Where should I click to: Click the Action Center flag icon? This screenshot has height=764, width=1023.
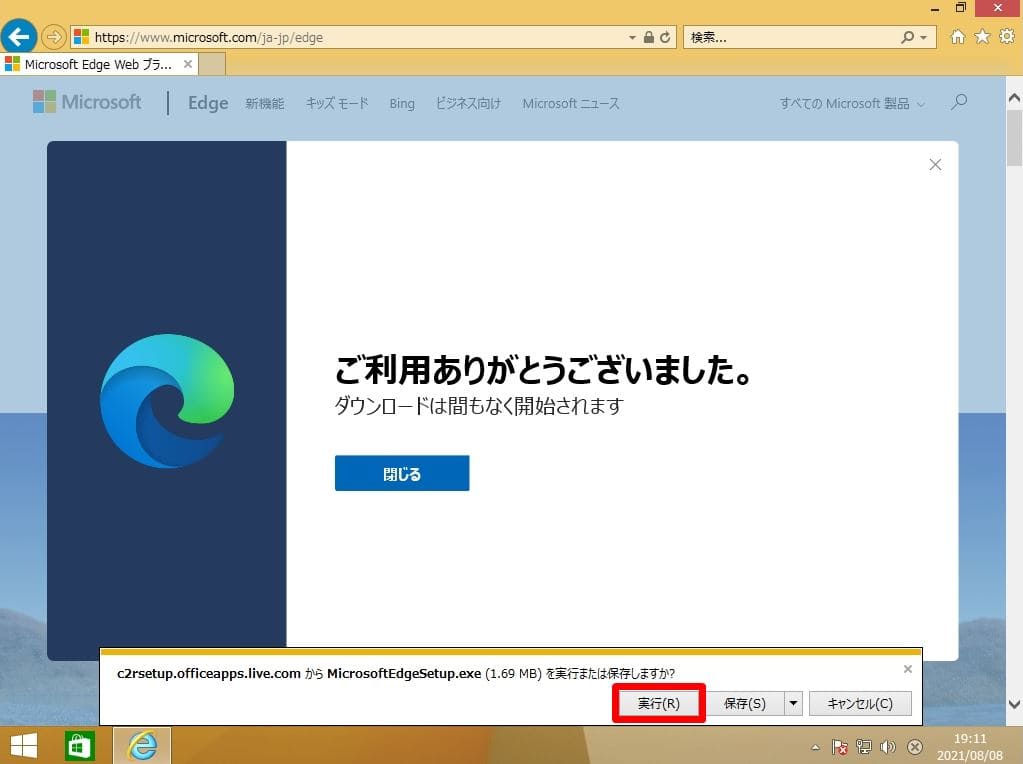(x=839, y=746)
